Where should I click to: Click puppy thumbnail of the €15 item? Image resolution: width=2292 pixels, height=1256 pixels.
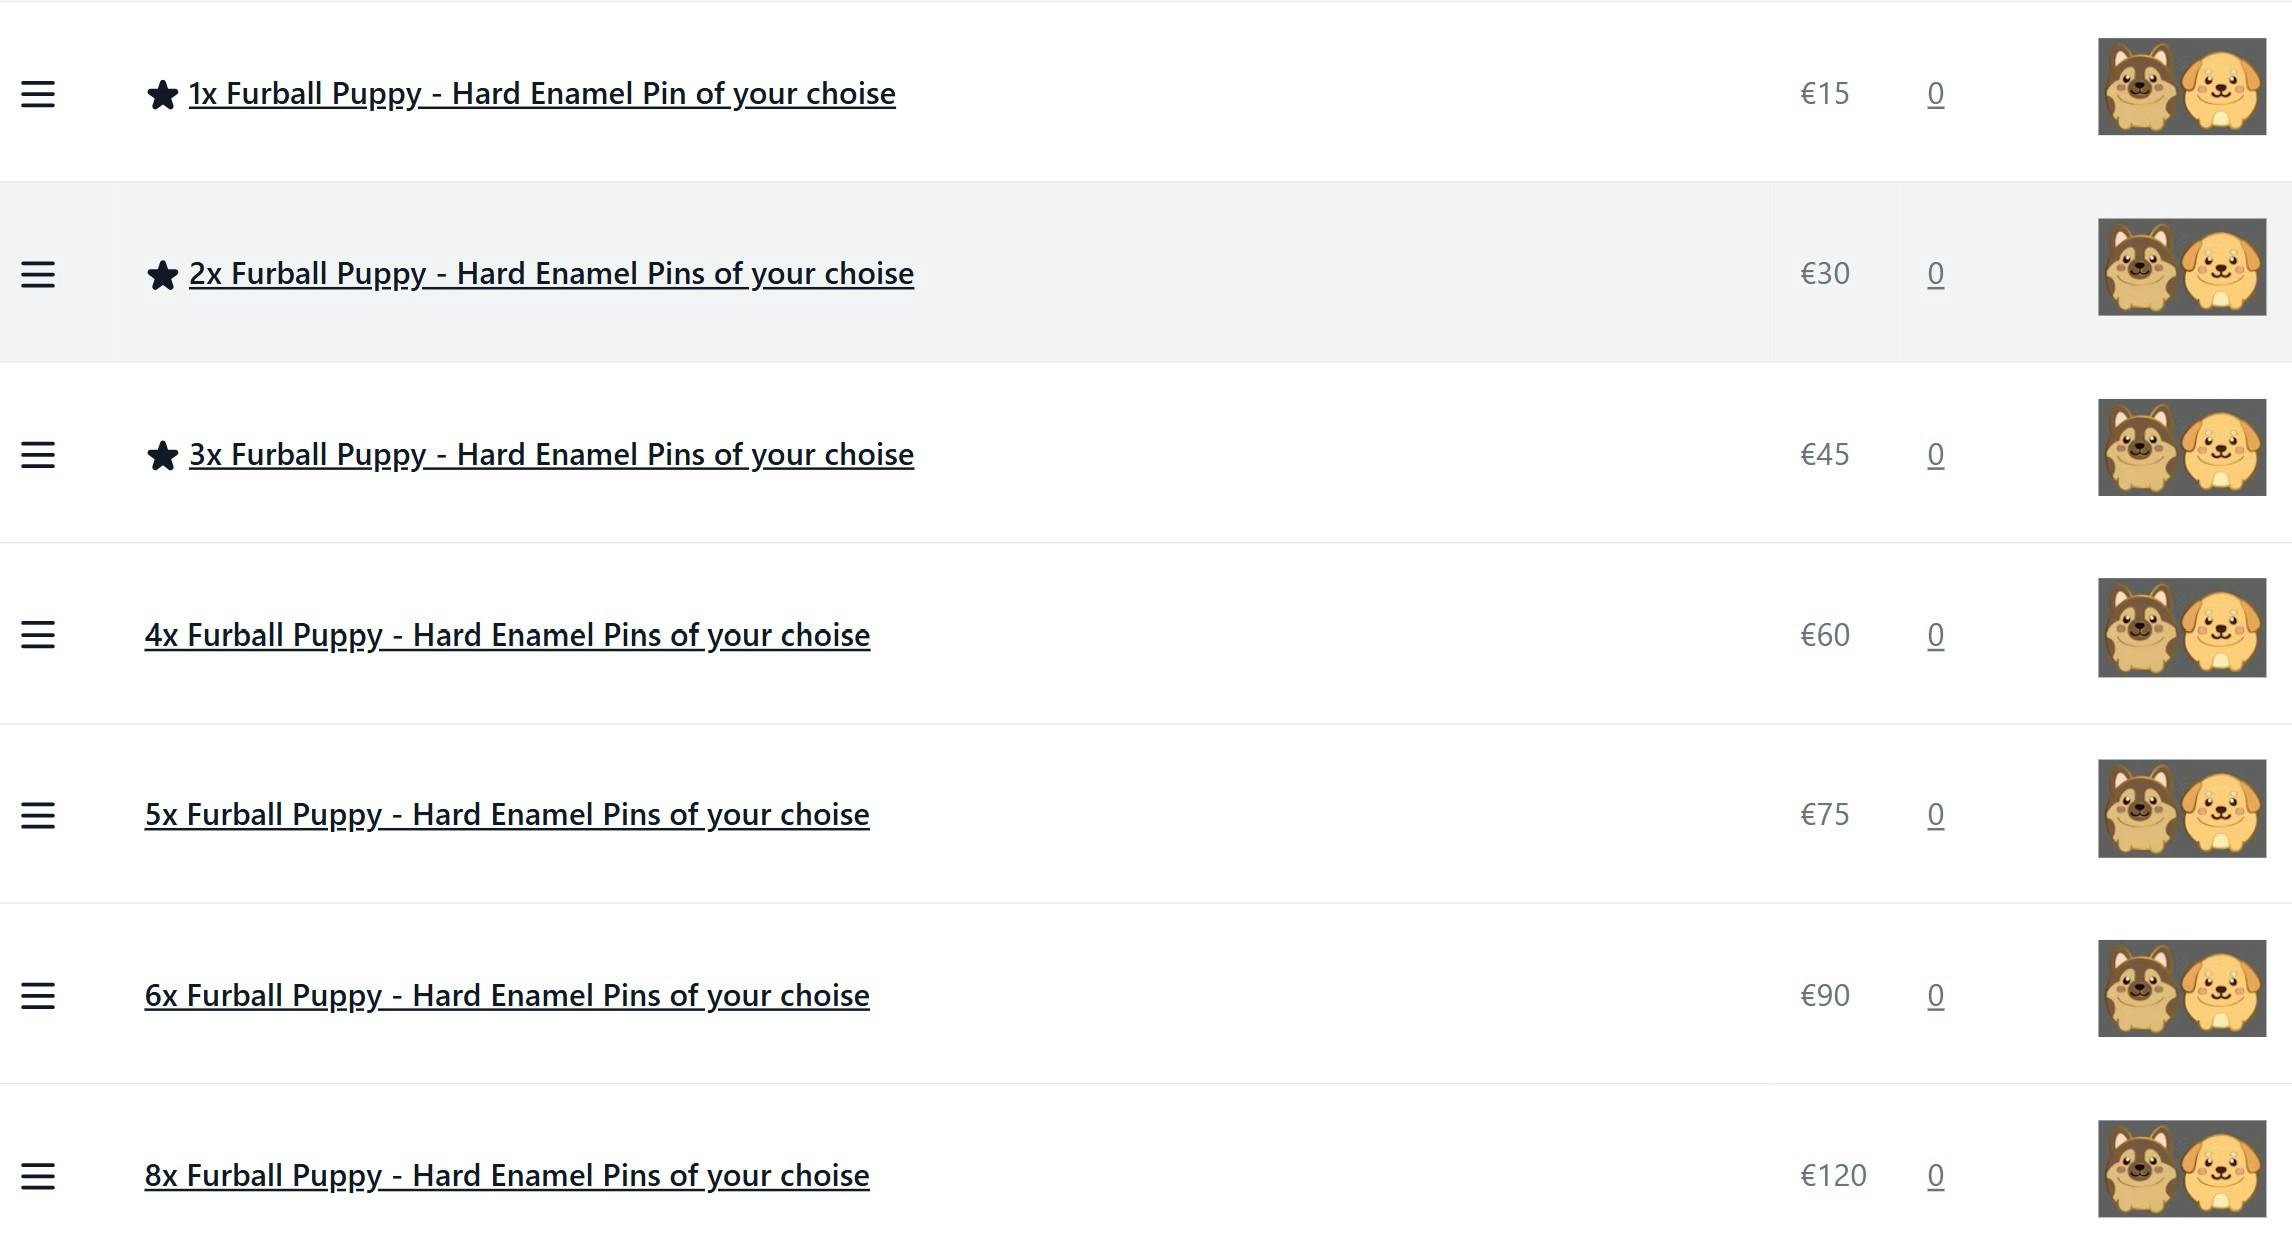coord(2181,87)
